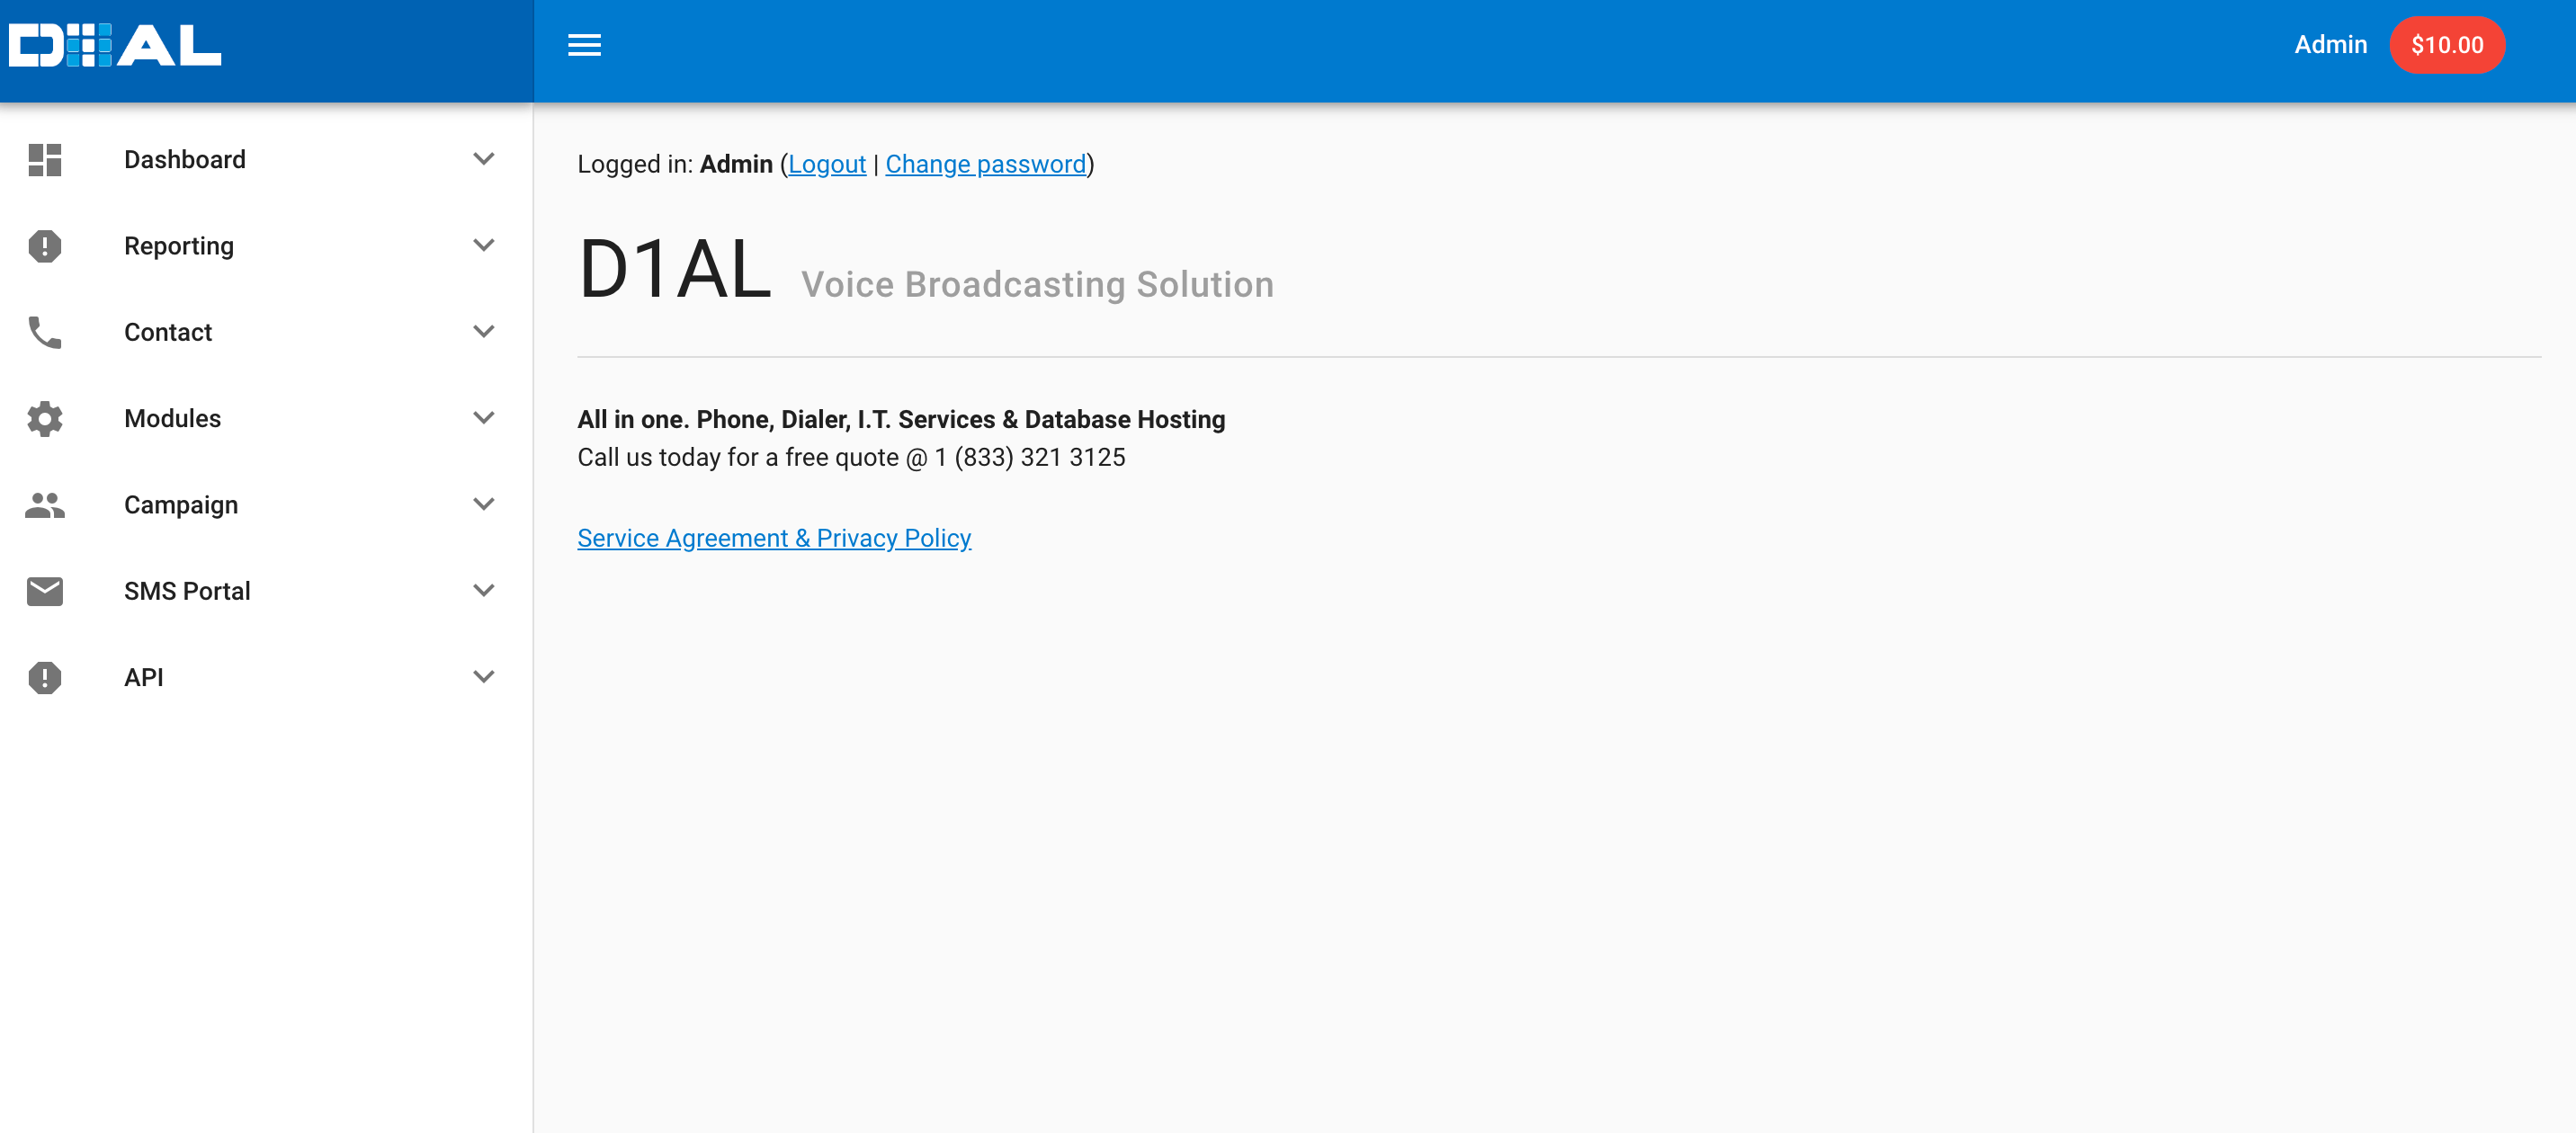Open the SMS Portal menu item

pyautogui.click(x=187, y=591)
